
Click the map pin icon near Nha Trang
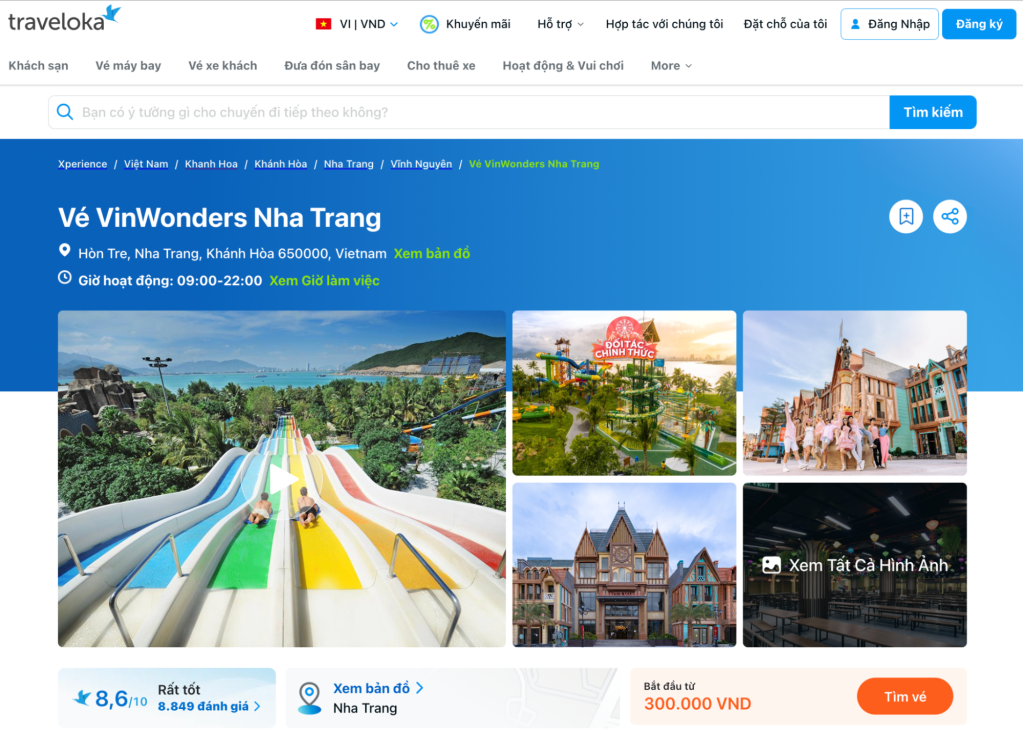[309, 698]
